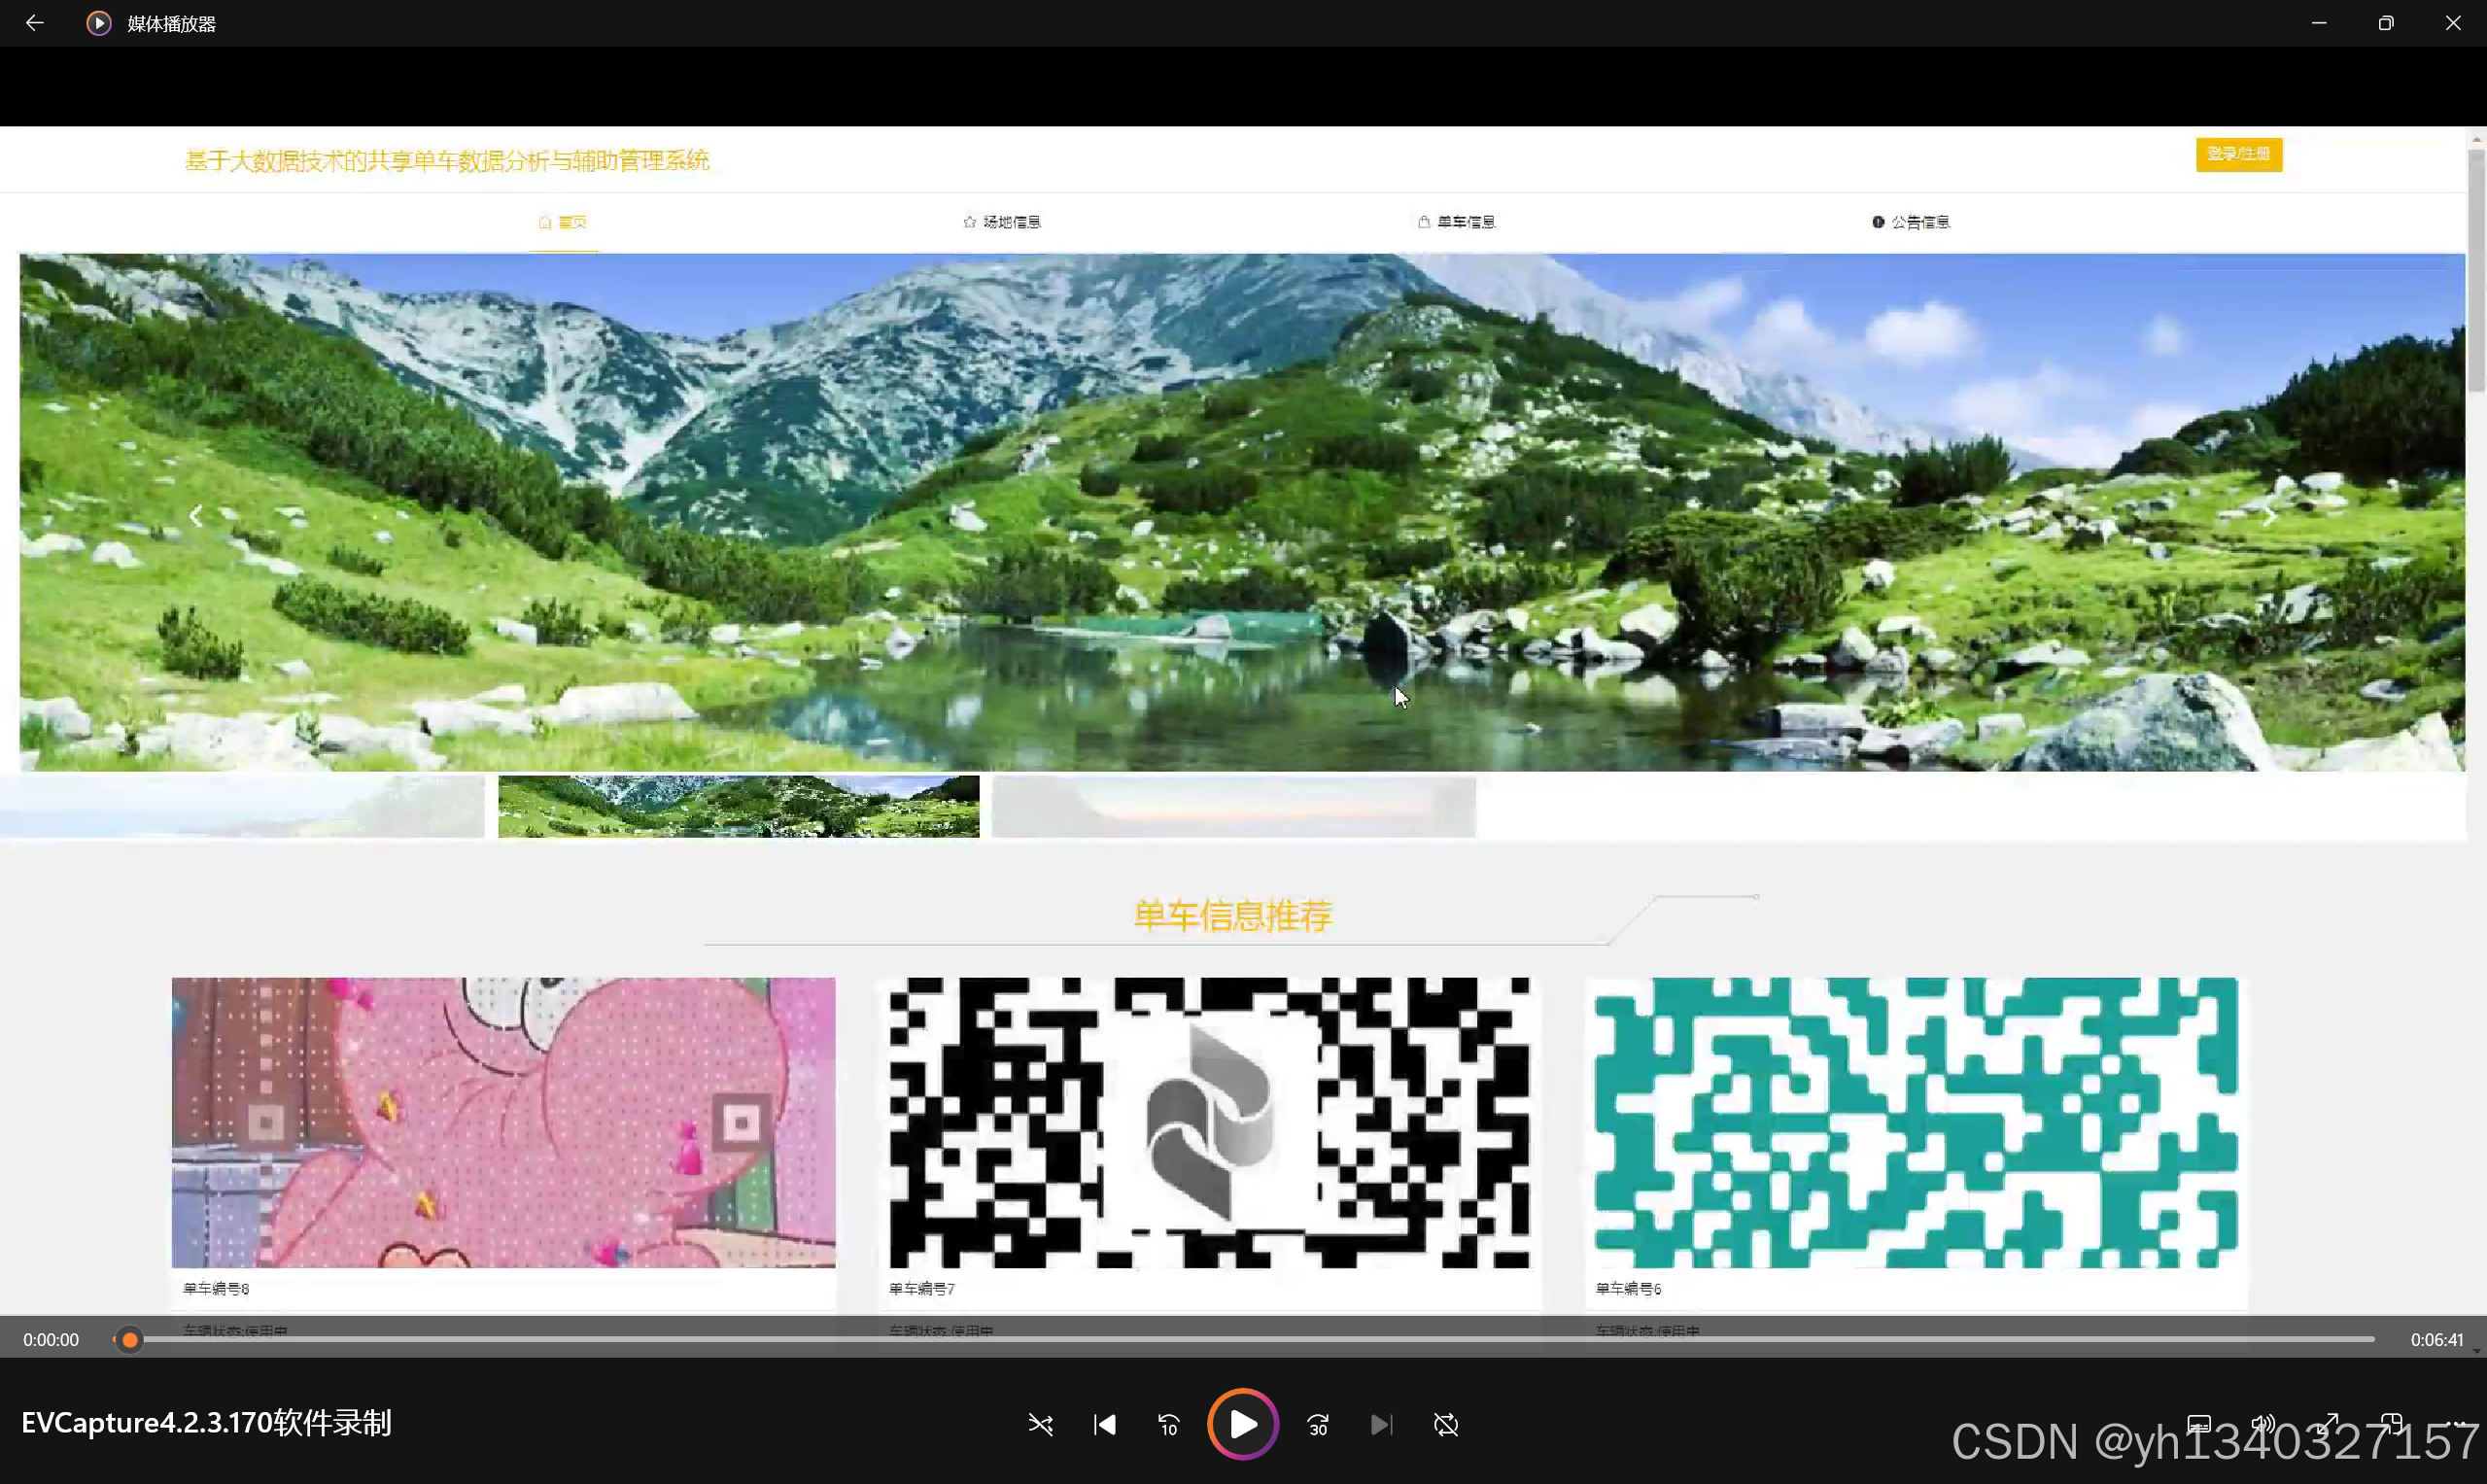Open the more options ellipsis menu

[x=2456, y=1424]
